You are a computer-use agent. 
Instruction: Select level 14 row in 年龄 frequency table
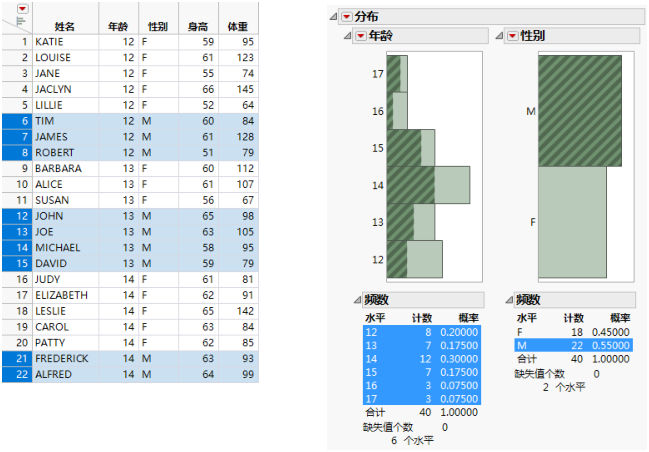click(x=422, y=359)
